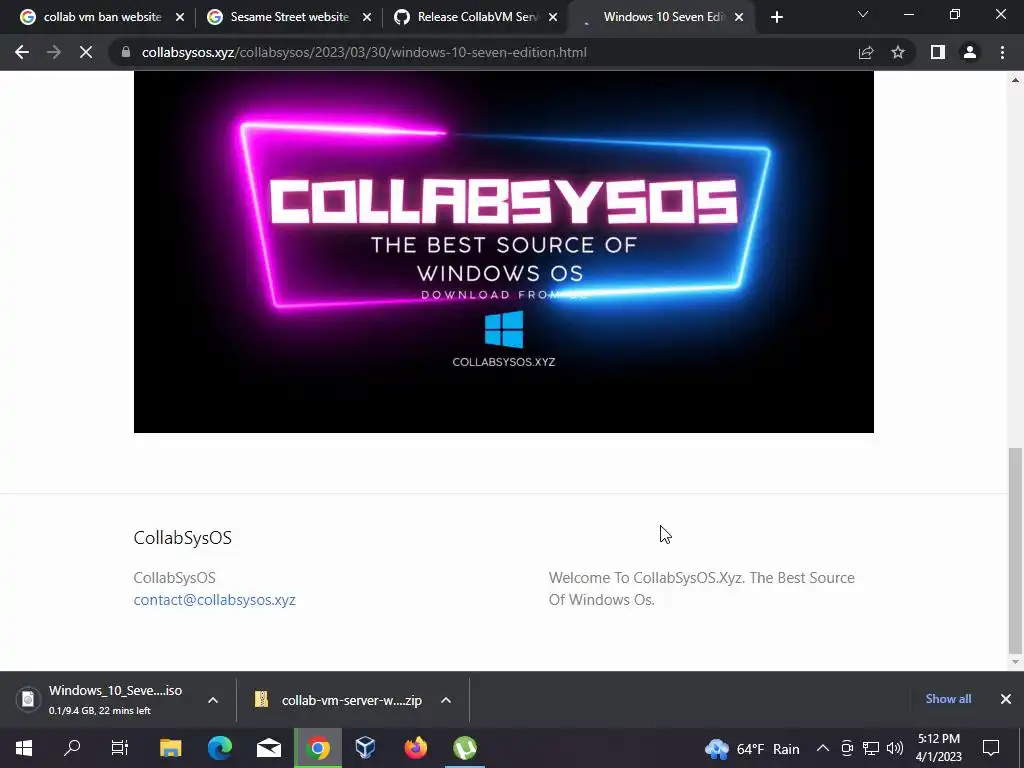Click the page vertical scrollbar thumb
1024x768 pixels.
pos(1015,551)
